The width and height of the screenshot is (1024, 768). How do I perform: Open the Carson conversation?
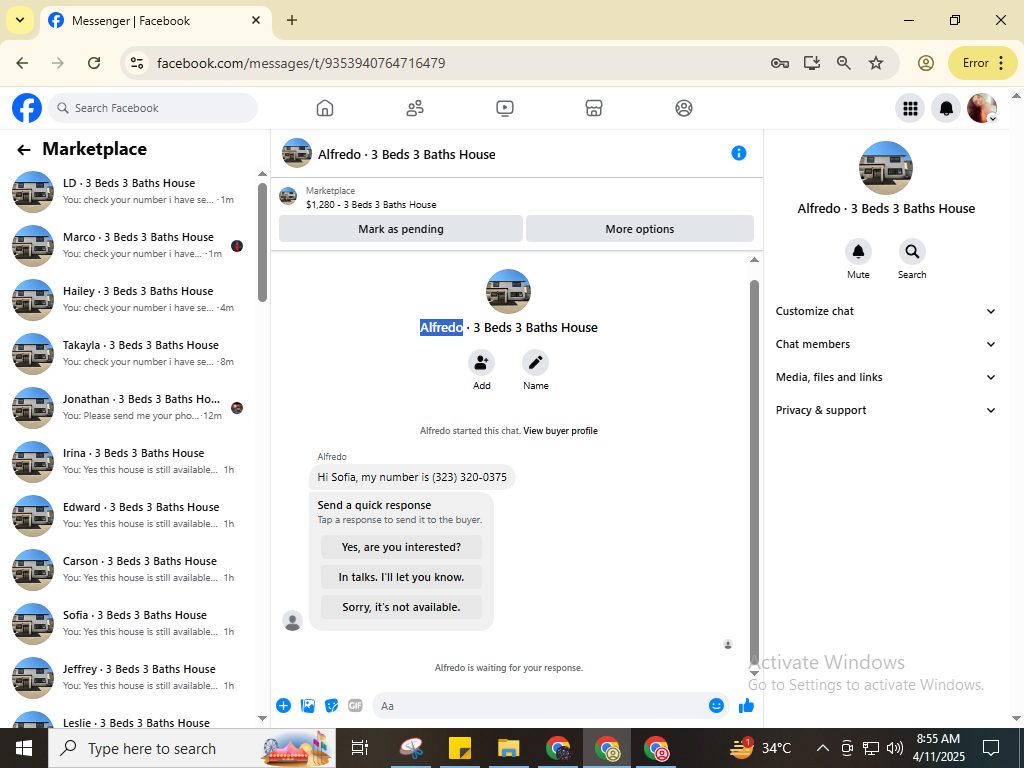pyautogui.click(x=131, y=569)
